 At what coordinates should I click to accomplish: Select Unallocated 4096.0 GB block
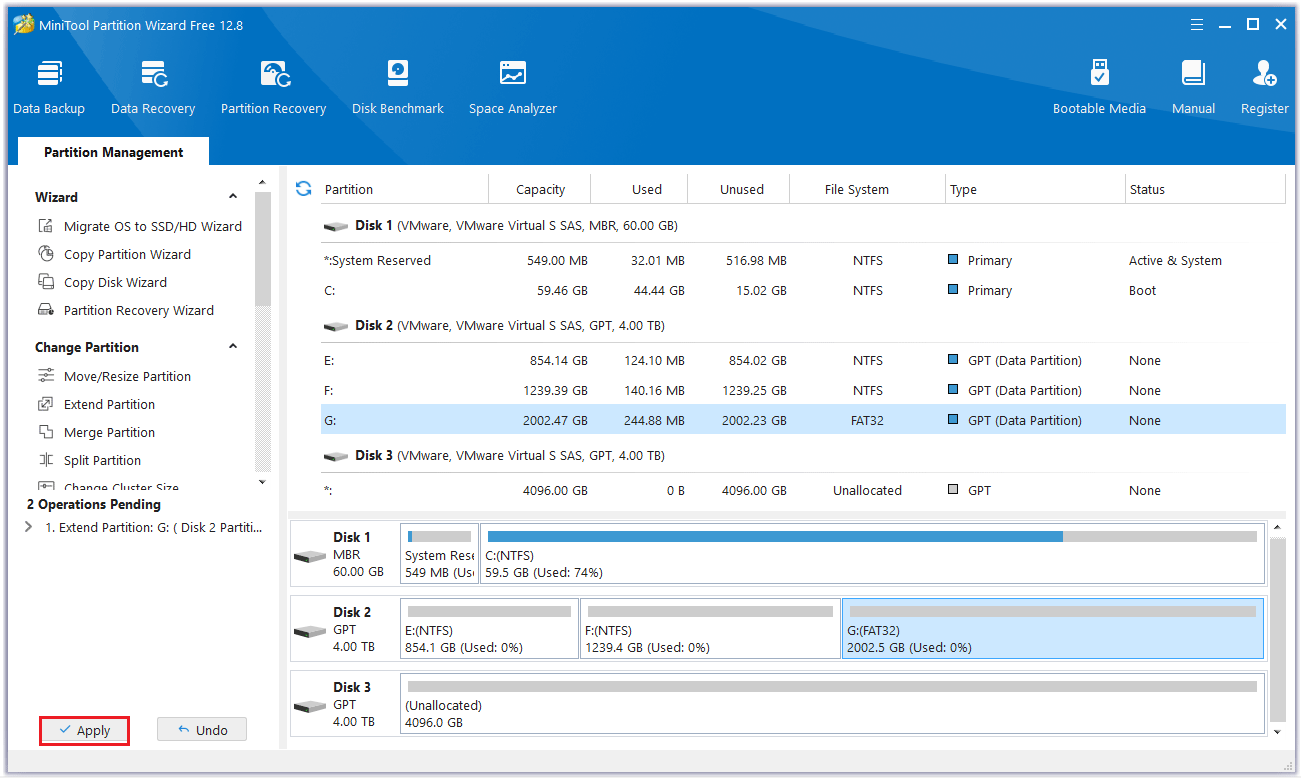[x=832, y=703]
